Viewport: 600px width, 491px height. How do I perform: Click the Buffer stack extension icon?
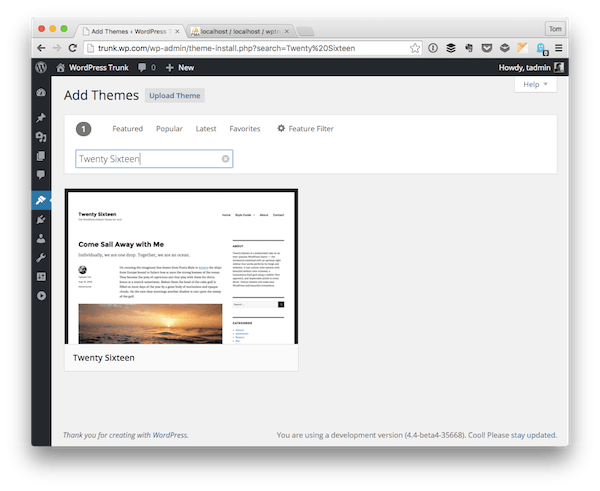click(451, 48)
